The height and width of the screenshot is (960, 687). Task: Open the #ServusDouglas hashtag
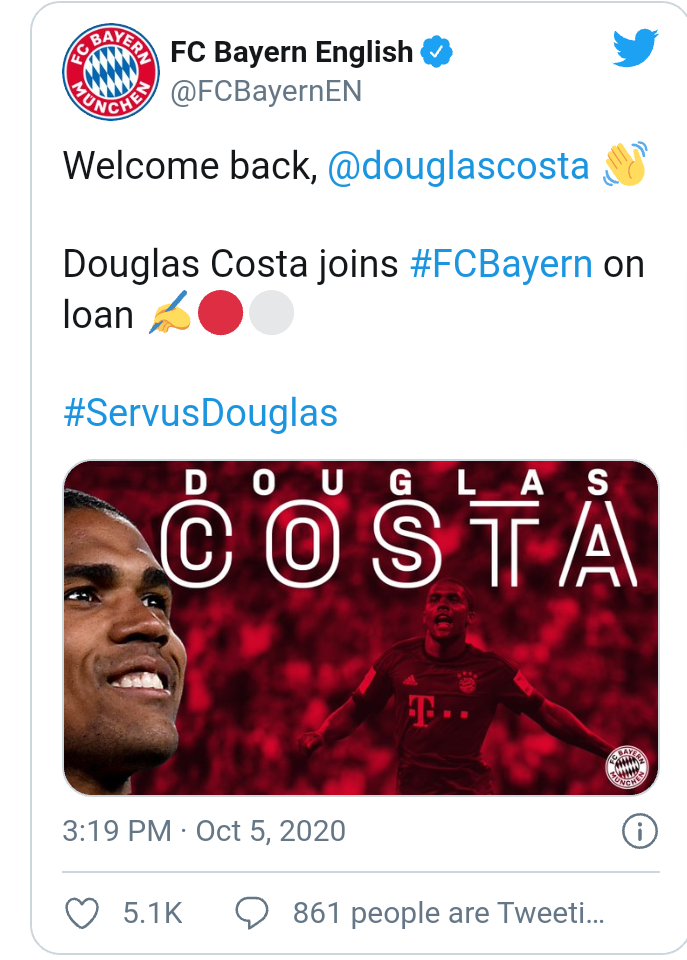point(200,412)
